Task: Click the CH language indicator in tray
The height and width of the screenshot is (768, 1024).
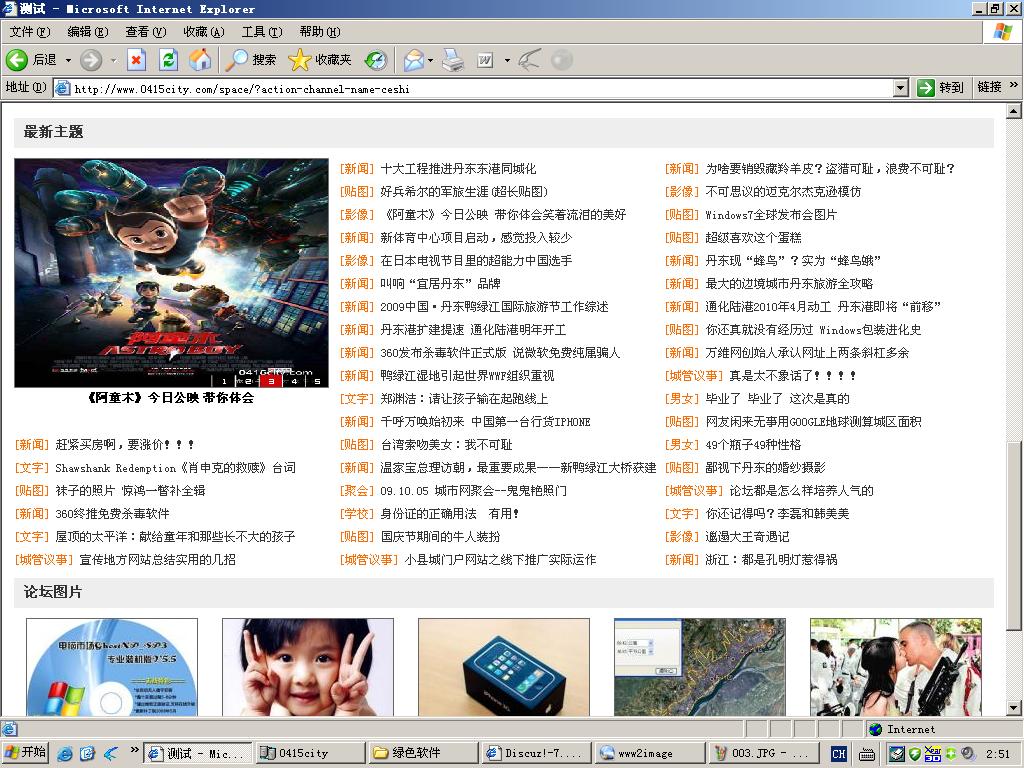Action: [x=839, y=753]
